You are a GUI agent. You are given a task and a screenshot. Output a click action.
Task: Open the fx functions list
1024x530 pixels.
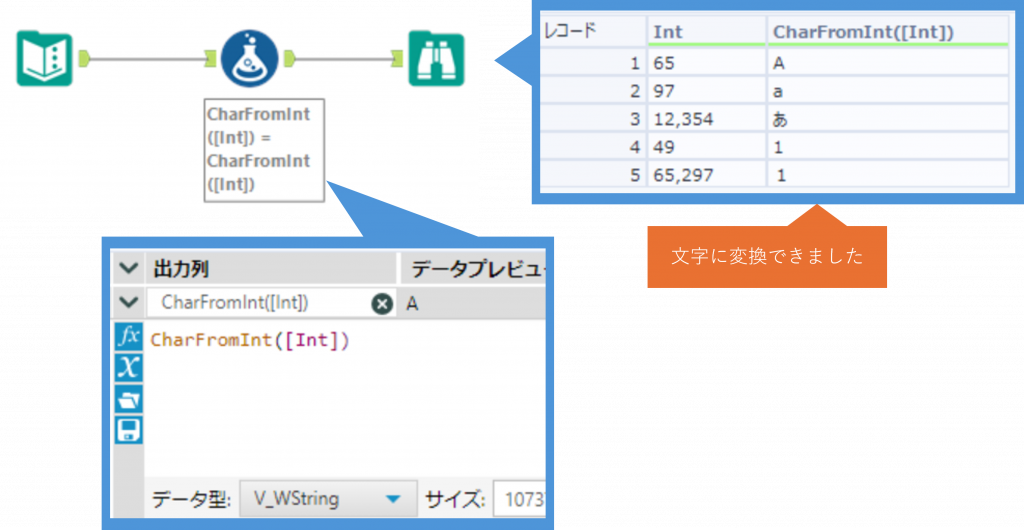[x=130, y=337]
